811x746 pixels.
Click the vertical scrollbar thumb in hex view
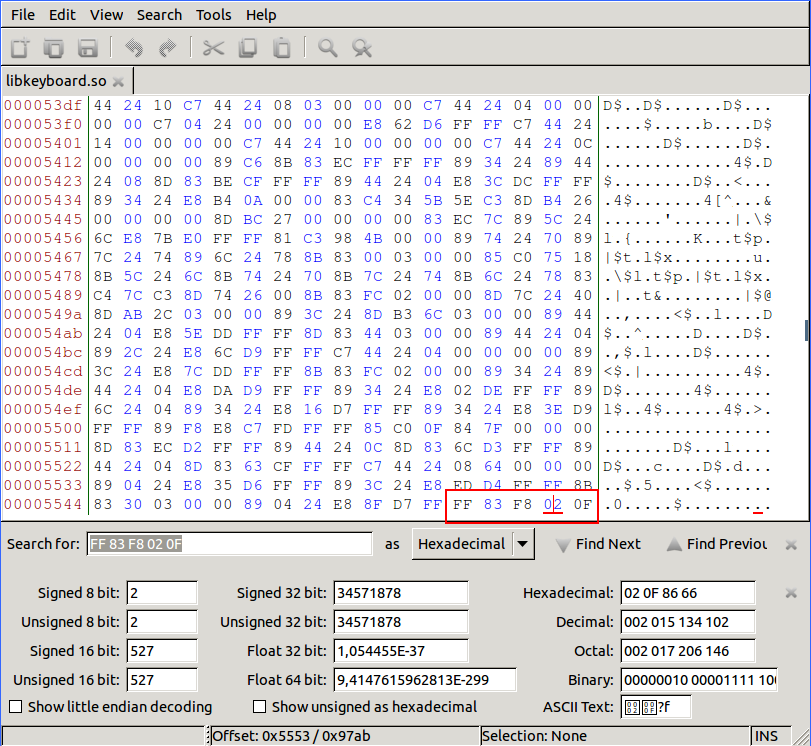(806, 331)
